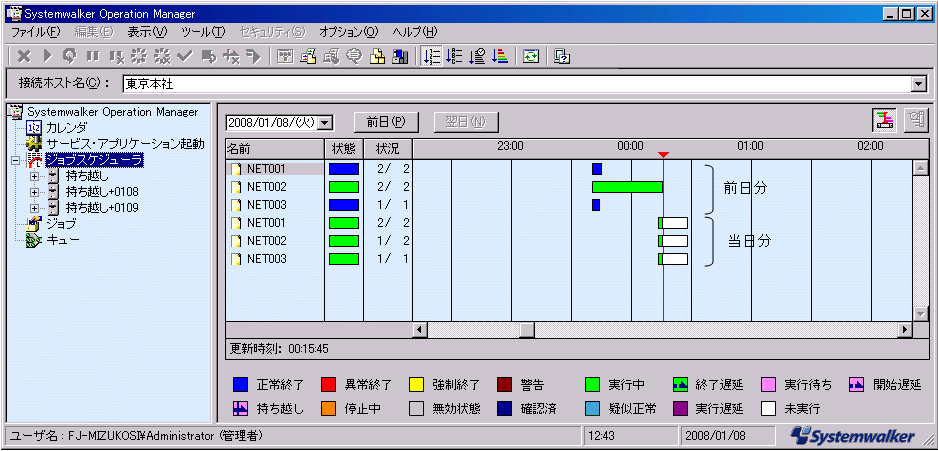Click the Gantt chart view icon at top right
This screenshot has height=451, width=938.
pos(883,120)
